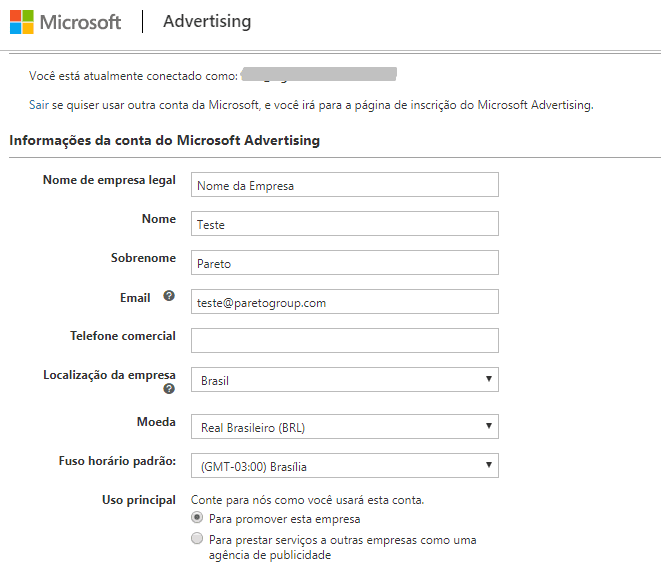Click the Nome field containing Teste
661x572 pixels.
(345, 223)
